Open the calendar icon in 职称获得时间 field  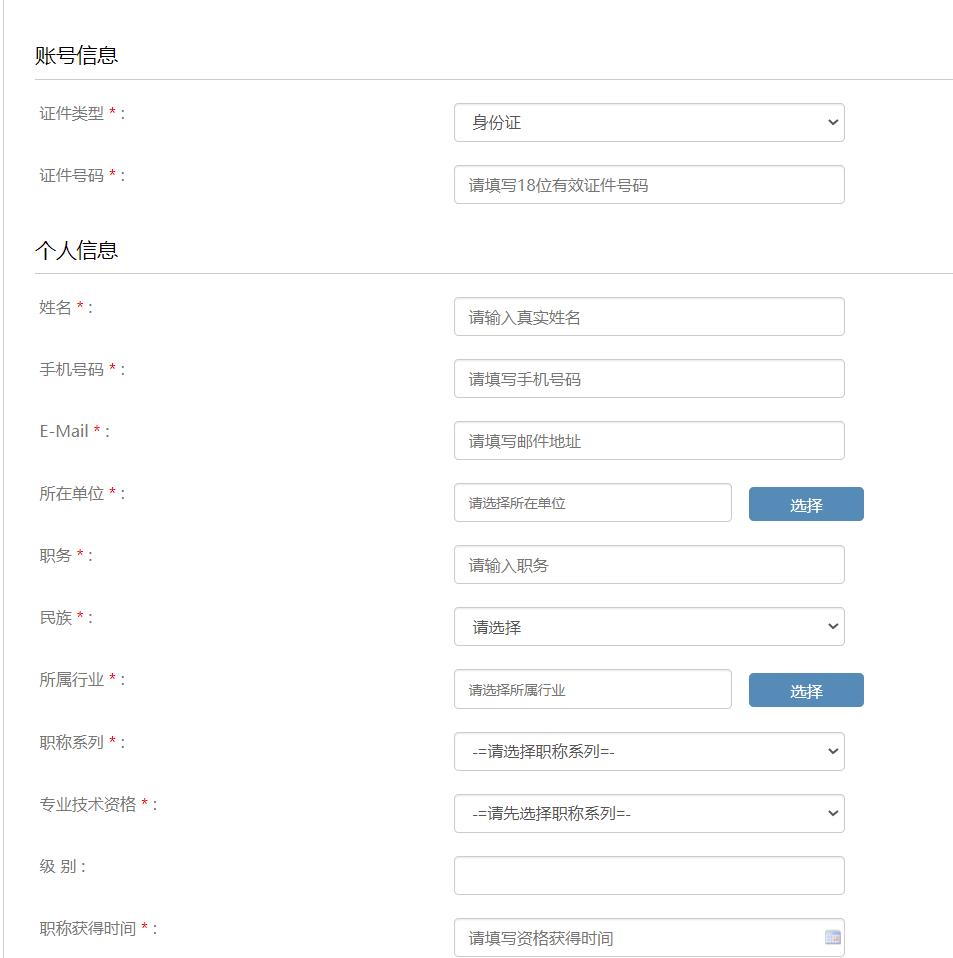tap(832, 937)
